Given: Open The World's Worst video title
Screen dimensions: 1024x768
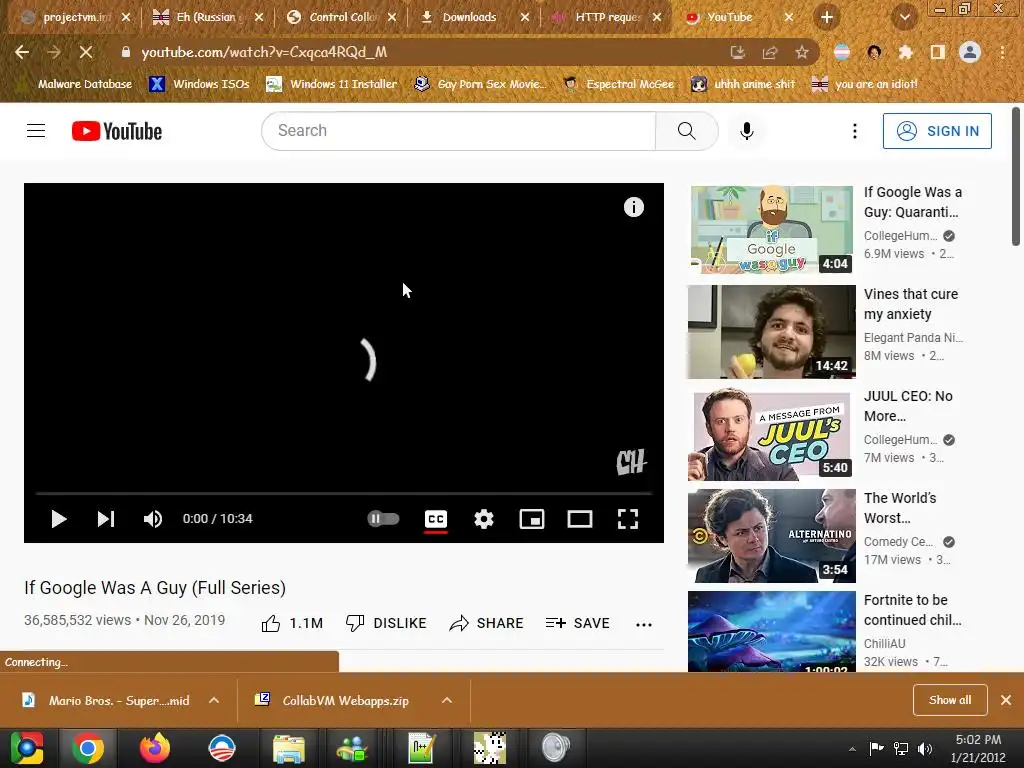Looking at the screenshot, I should point(900,507).
